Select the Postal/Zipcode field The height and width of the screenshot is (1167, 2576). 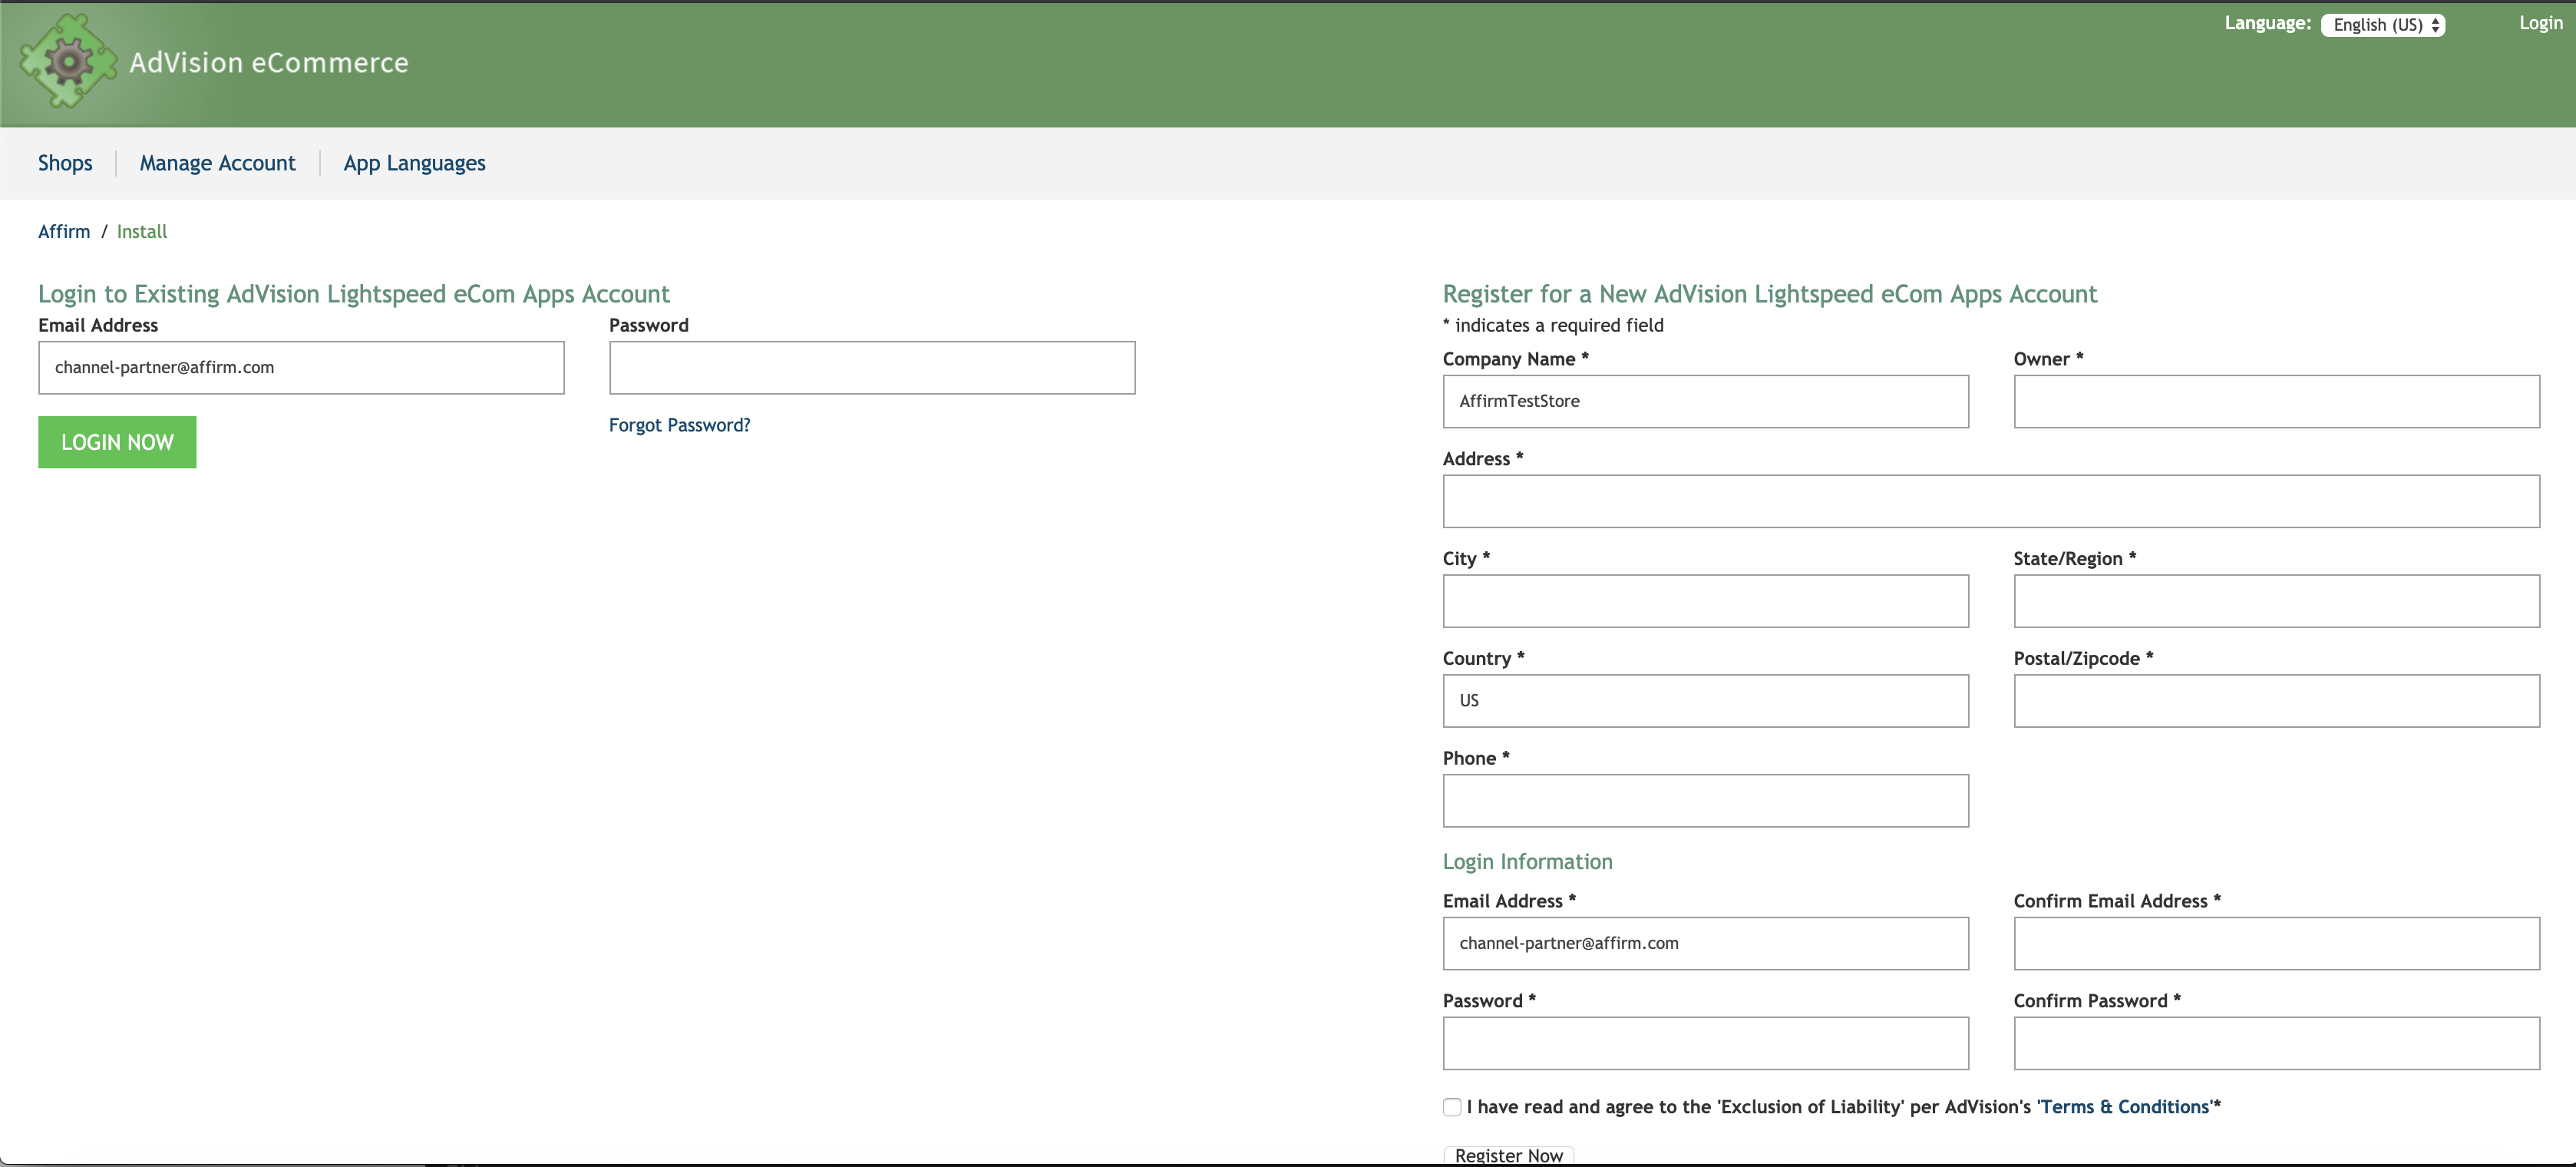point(2276,701)
